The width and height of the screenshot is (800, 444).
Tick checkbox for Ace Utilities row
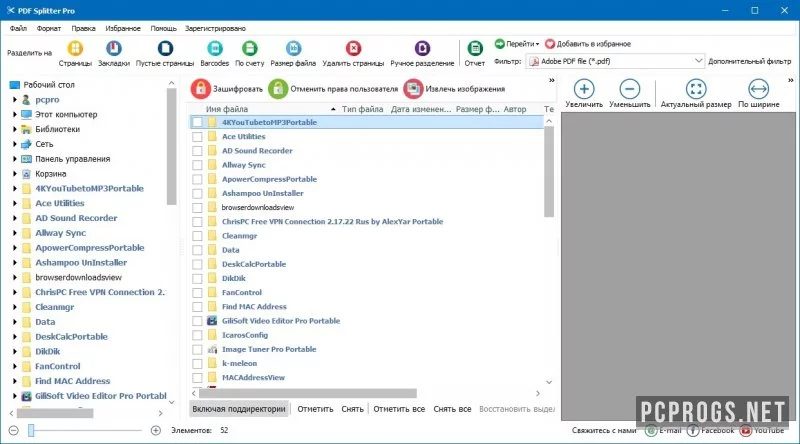pos(197,137)
